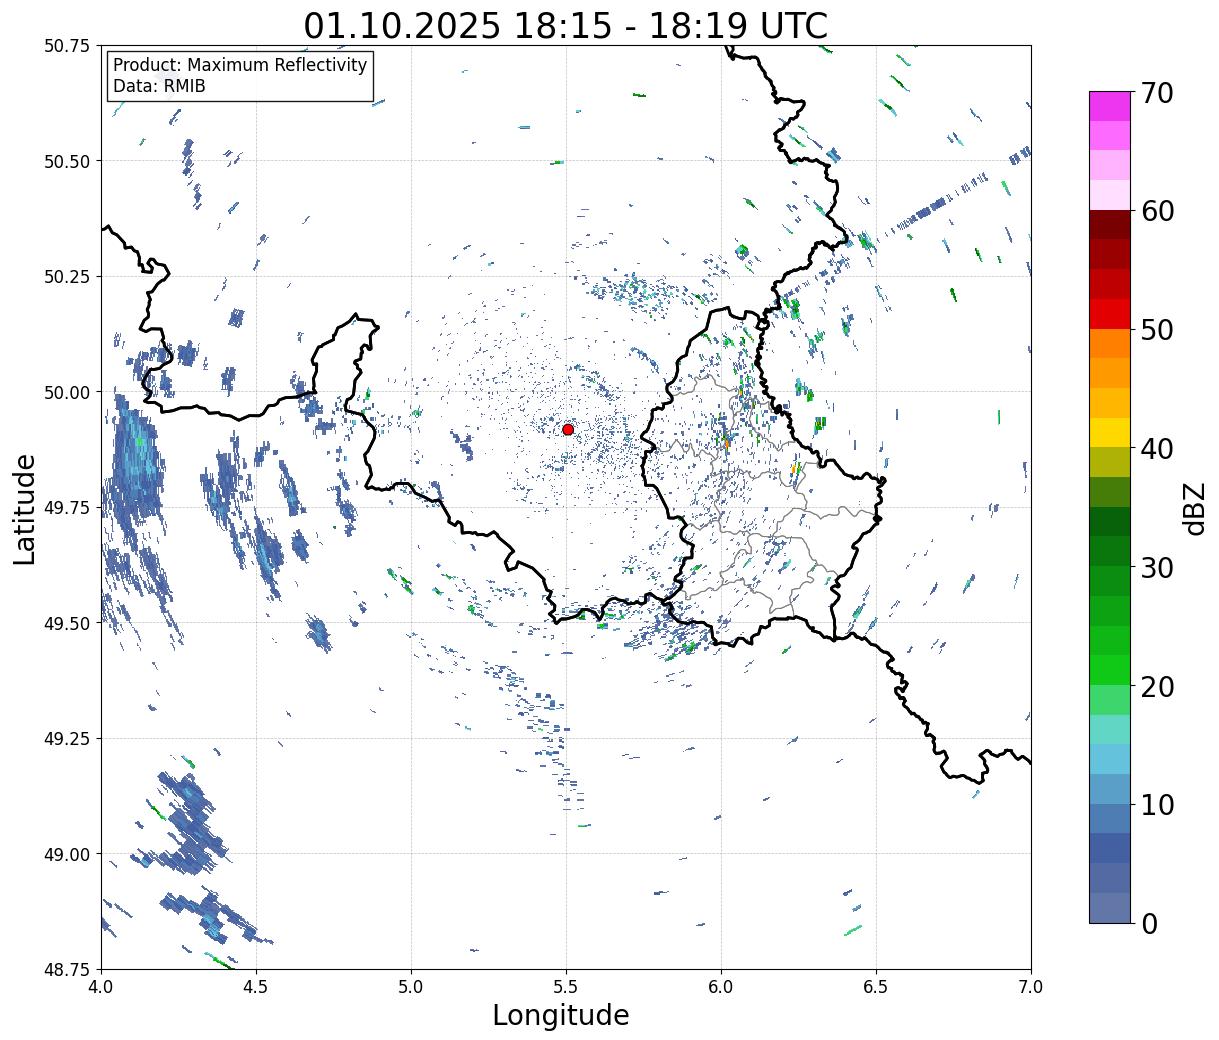Click the 40 tick on the colorbar

click(1157, 449)
